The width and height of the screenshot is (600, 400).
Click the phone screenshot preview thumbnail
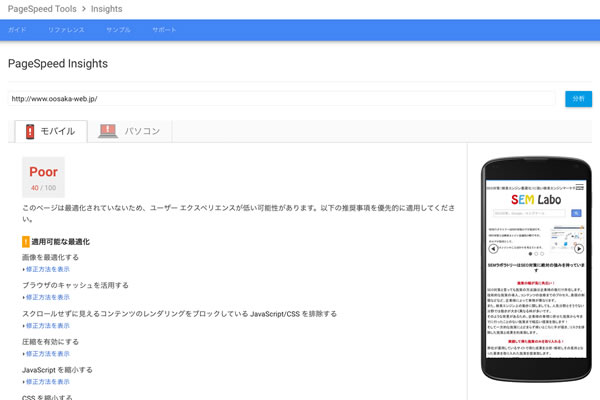(x=536, y=269)
